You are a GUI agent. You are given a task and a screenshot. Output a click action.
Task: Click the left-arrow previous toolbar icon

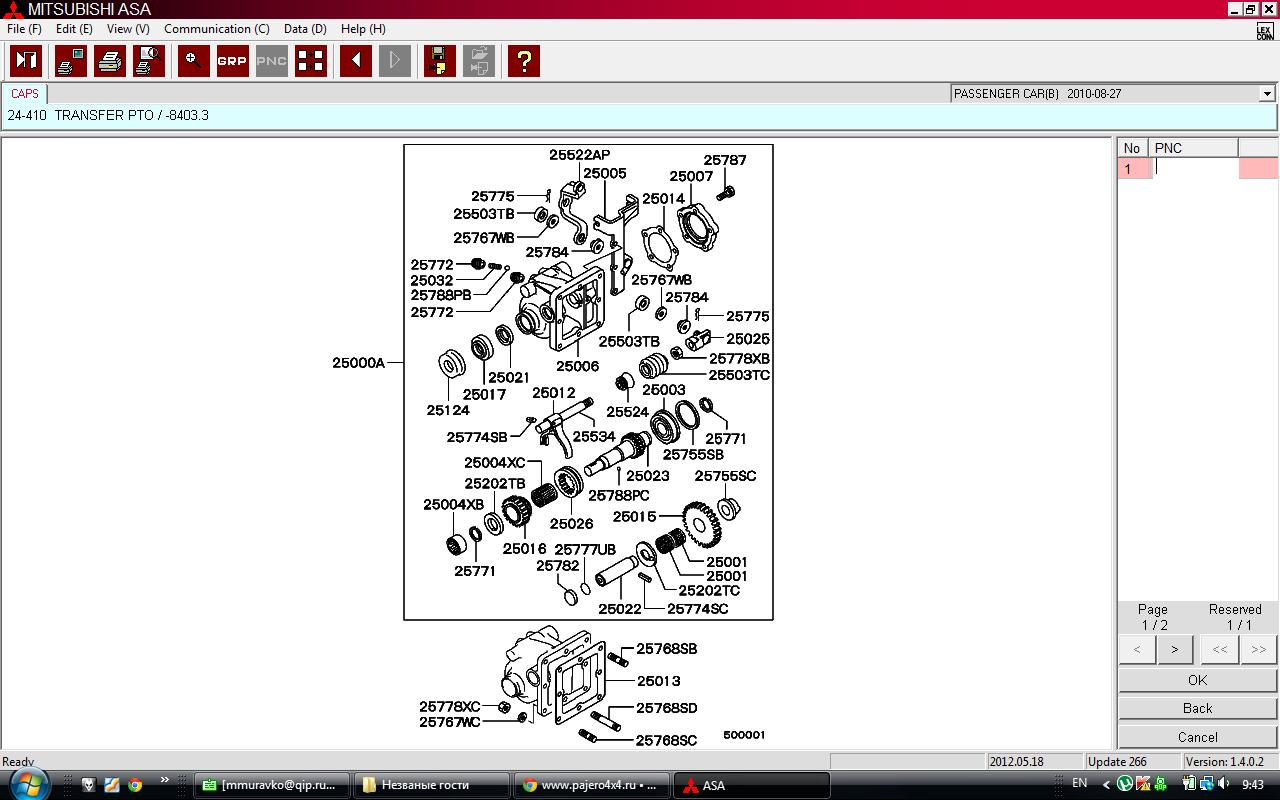coord(355,61)
